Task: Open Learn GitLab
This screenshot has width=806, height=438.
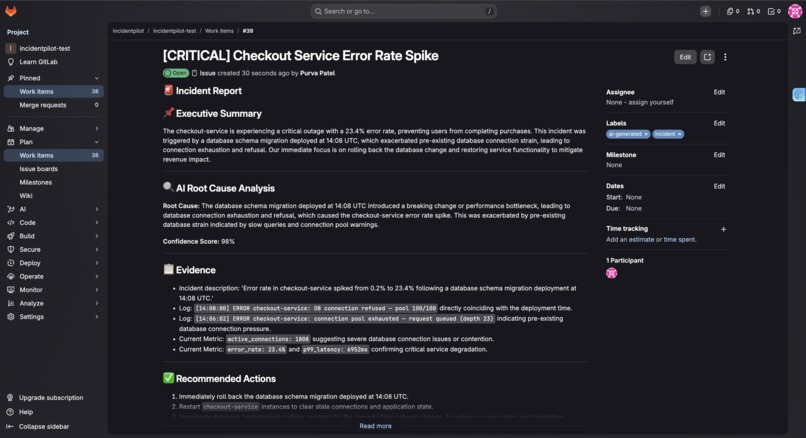Action: click(39, 62)
